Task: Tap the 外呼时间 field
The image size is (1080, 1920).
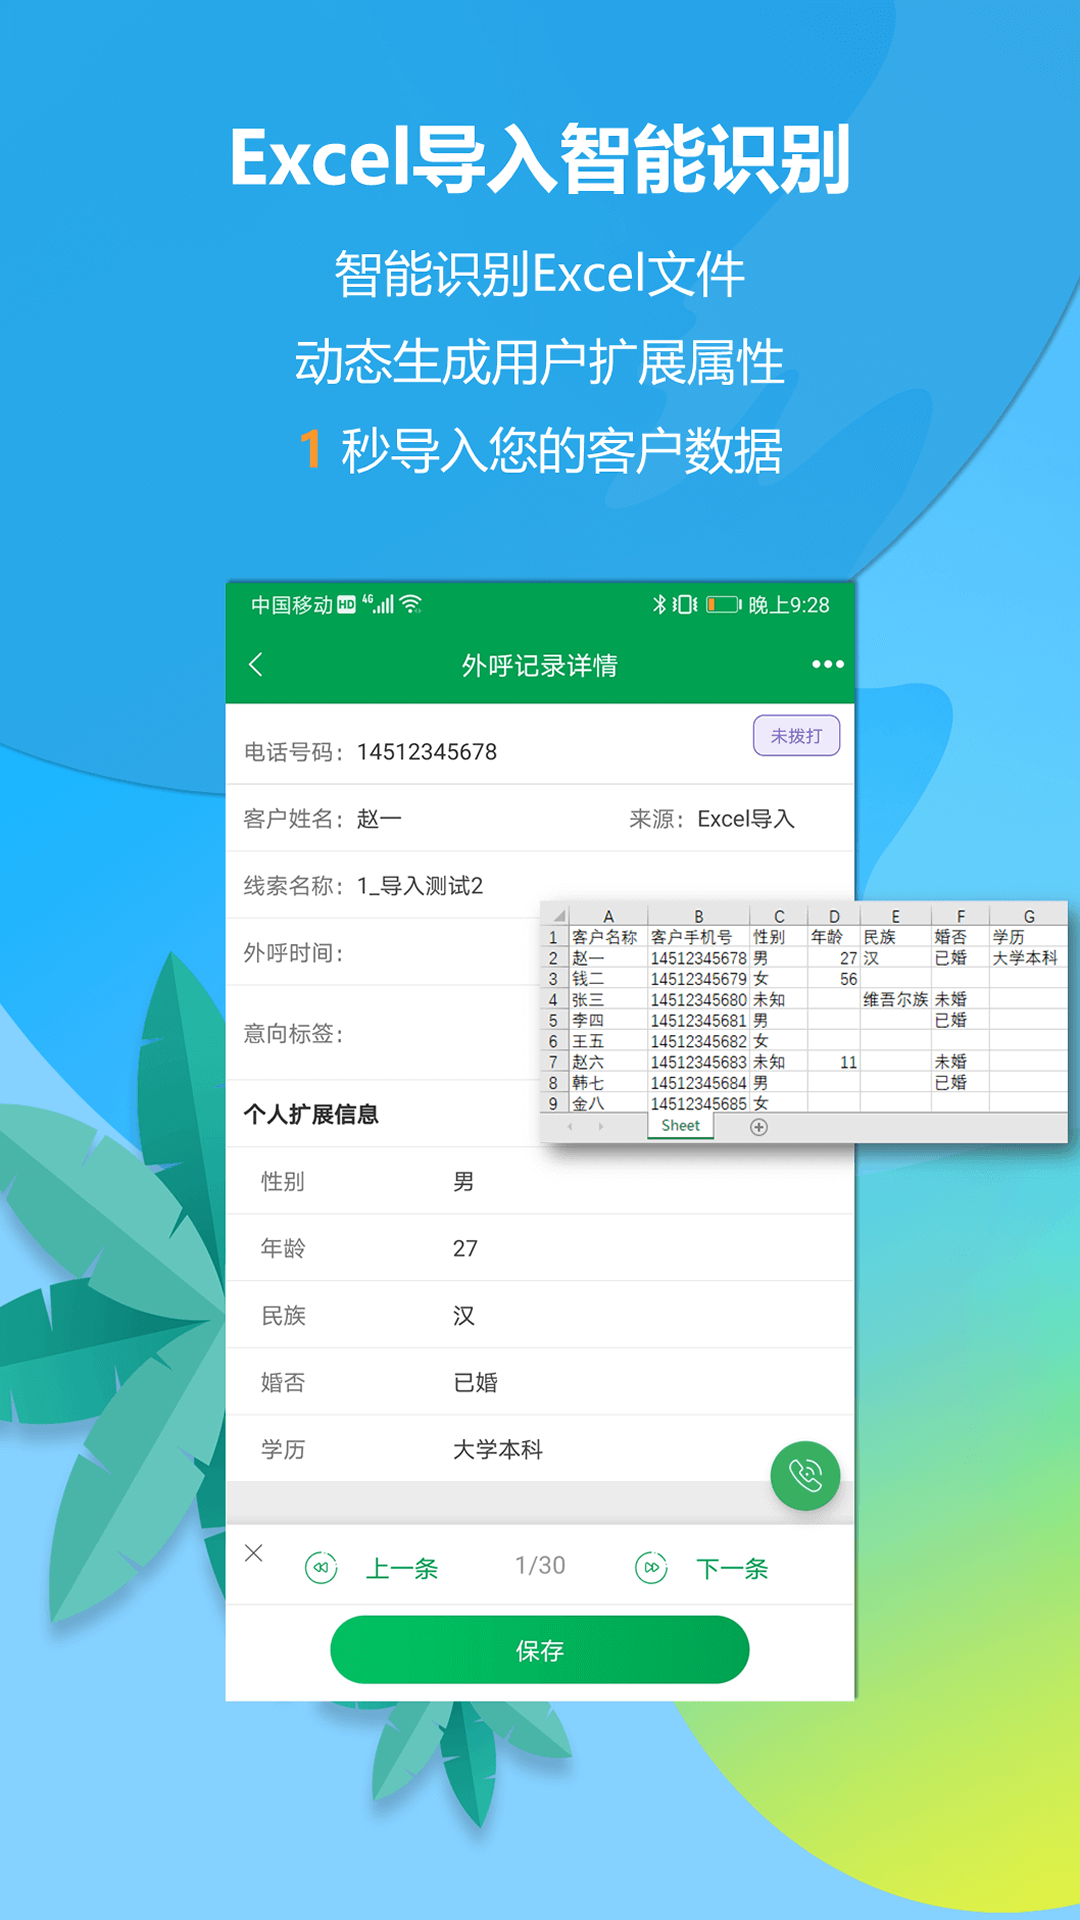Action: (x=384, y=953)
